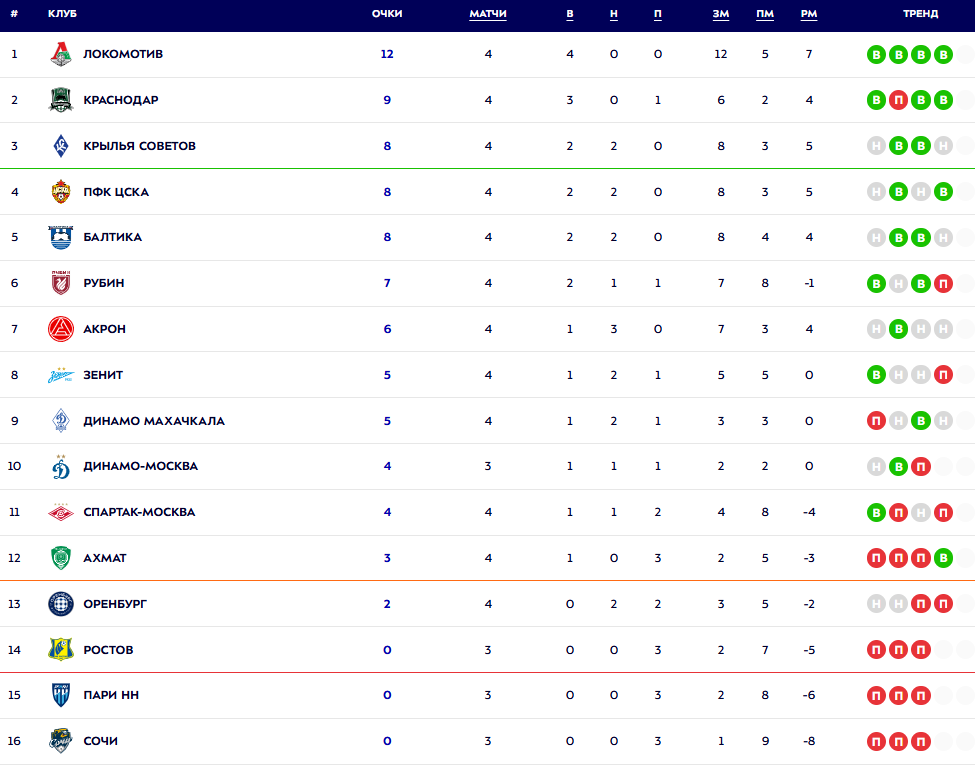This screenshot has width=975, height=768.
Task: Open the Балтика team link
Action: pyautogui.click(x=112, y=238)
